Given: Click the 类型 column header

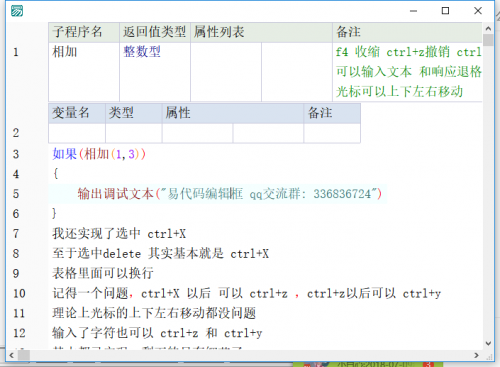Looking at the screenshot, I should (x=134, y=113).
